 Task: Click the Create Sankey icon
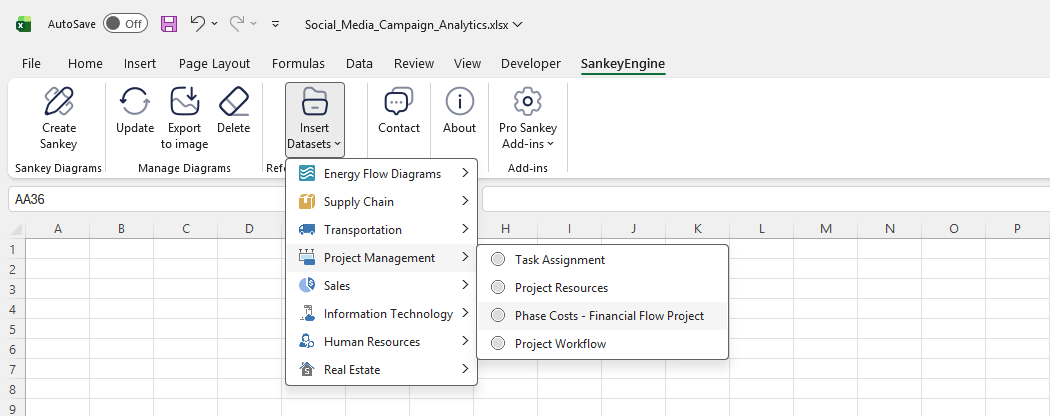coord(59,102)
